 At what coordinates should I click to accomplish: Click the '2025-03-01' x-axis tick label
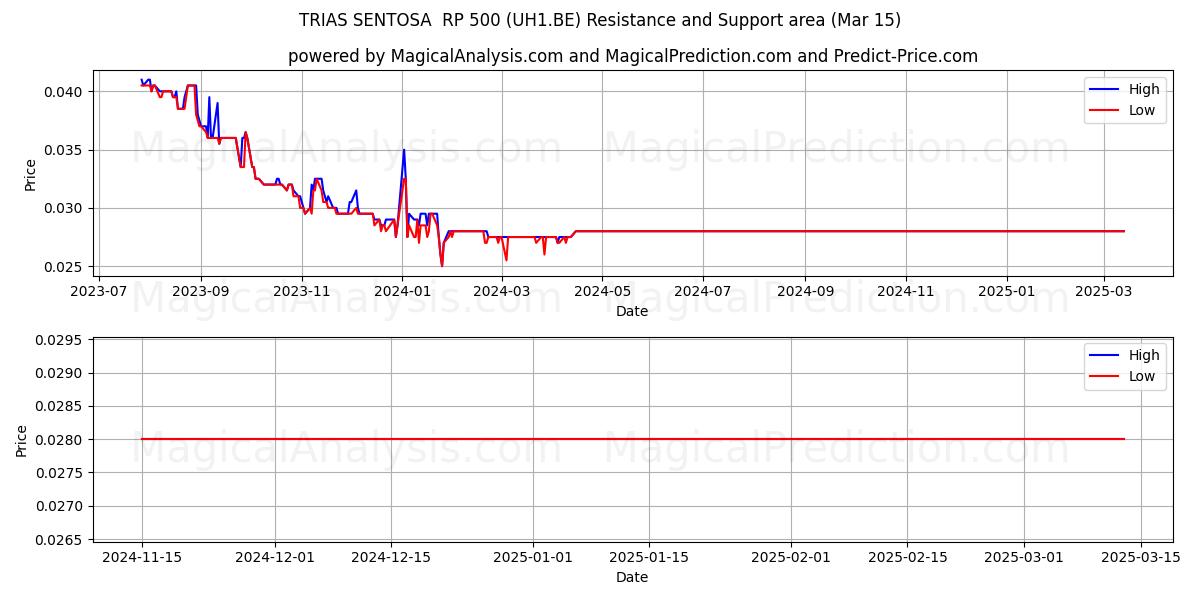point(1024,558)
